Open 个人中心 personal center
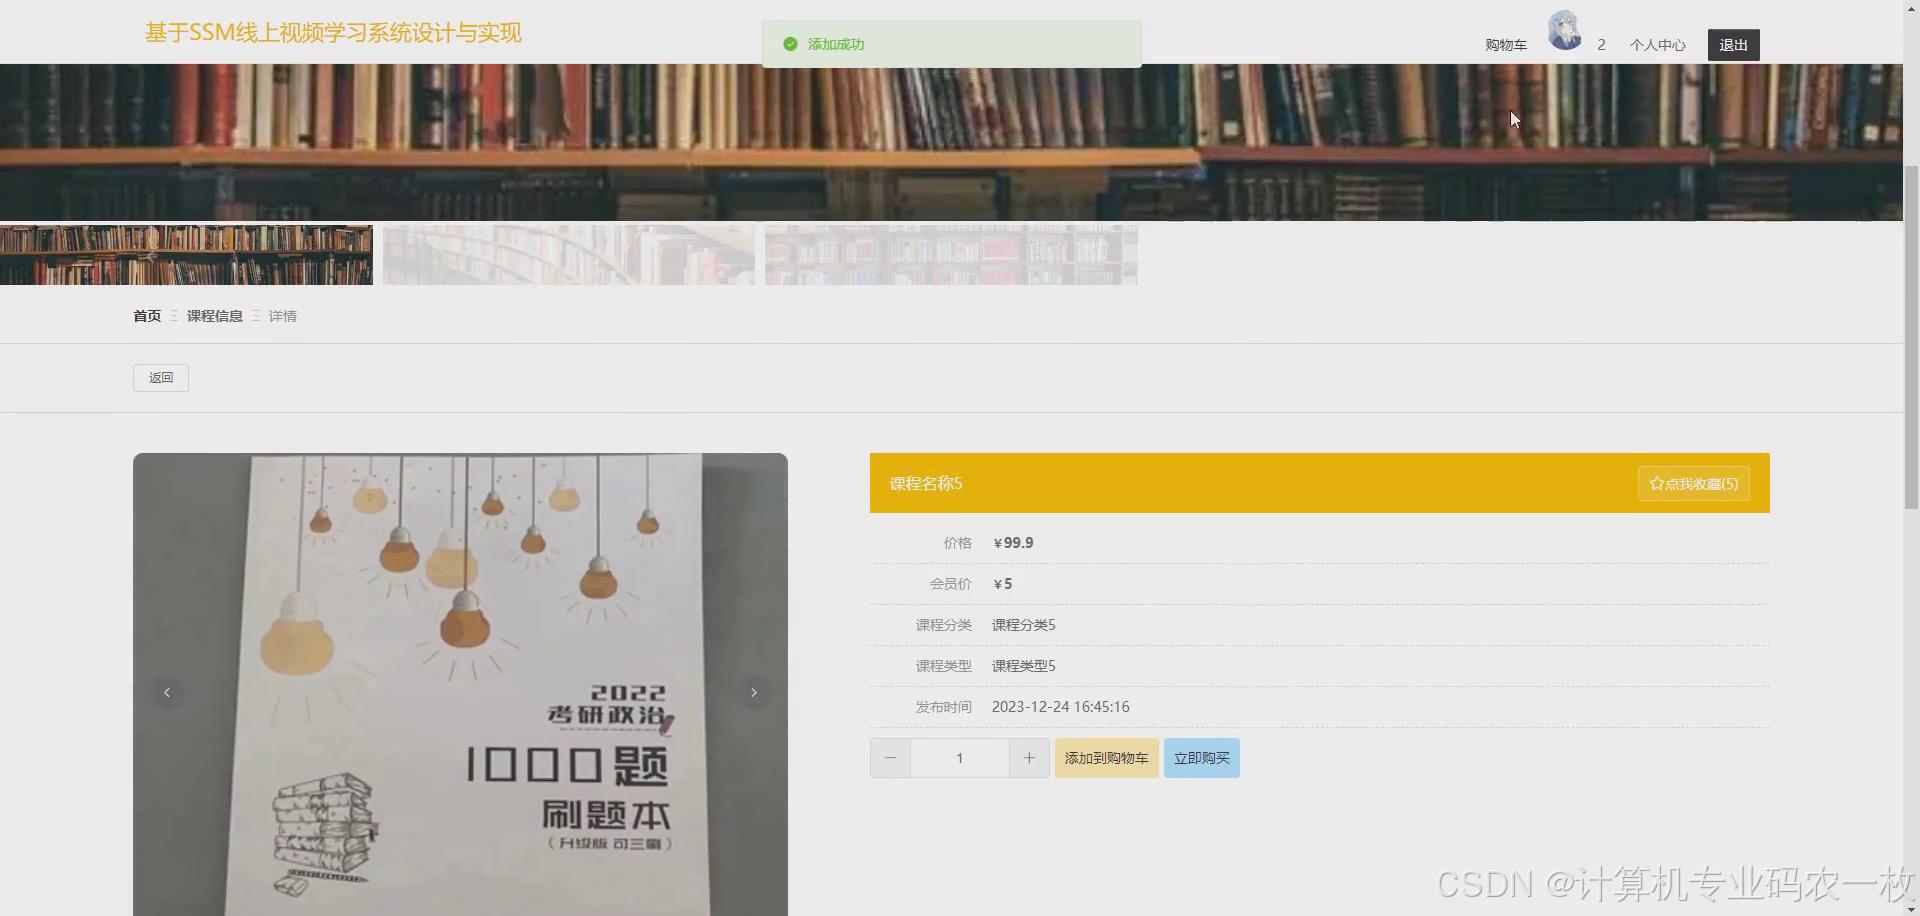The height and width of the screenshot is (916, 1920). (x=1657, y=44)
